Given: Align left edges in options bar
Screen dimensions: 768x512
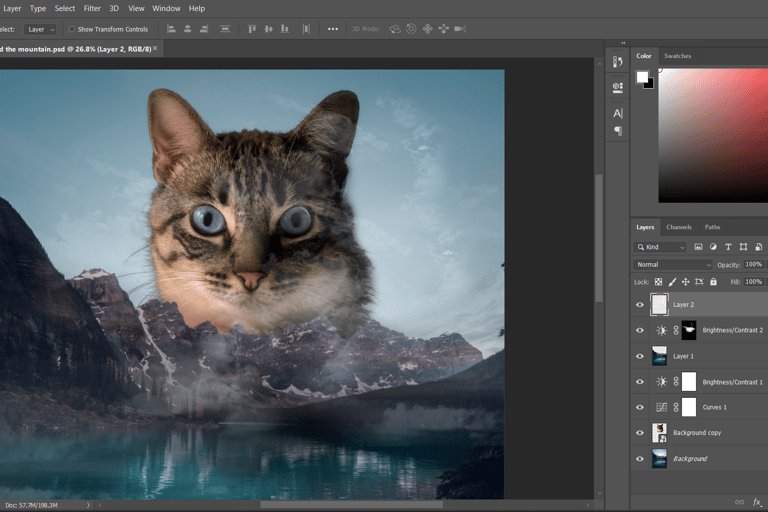Looking at the screenshot, I should (171, 29).
